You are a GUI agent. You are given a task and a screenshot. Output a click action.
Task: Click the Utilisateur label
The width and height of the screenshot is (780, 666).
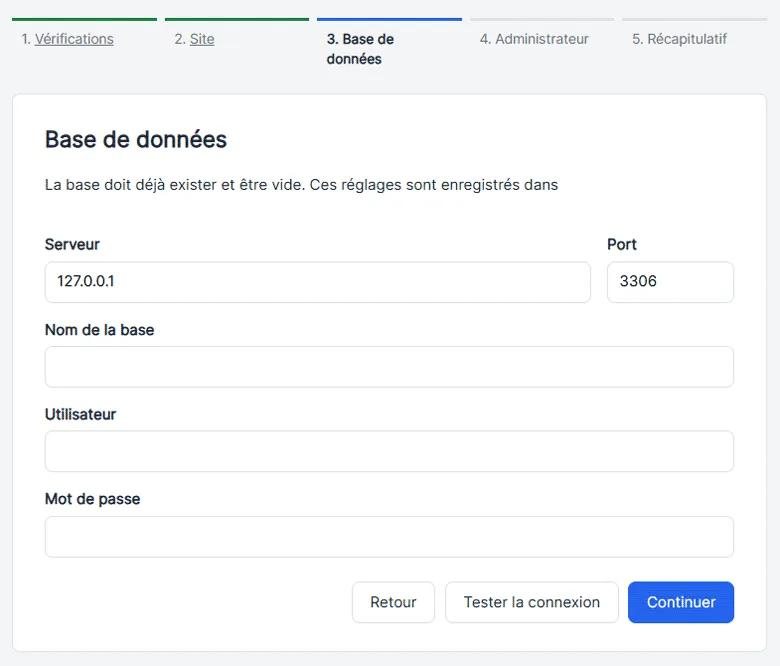(x=81, y=414)
